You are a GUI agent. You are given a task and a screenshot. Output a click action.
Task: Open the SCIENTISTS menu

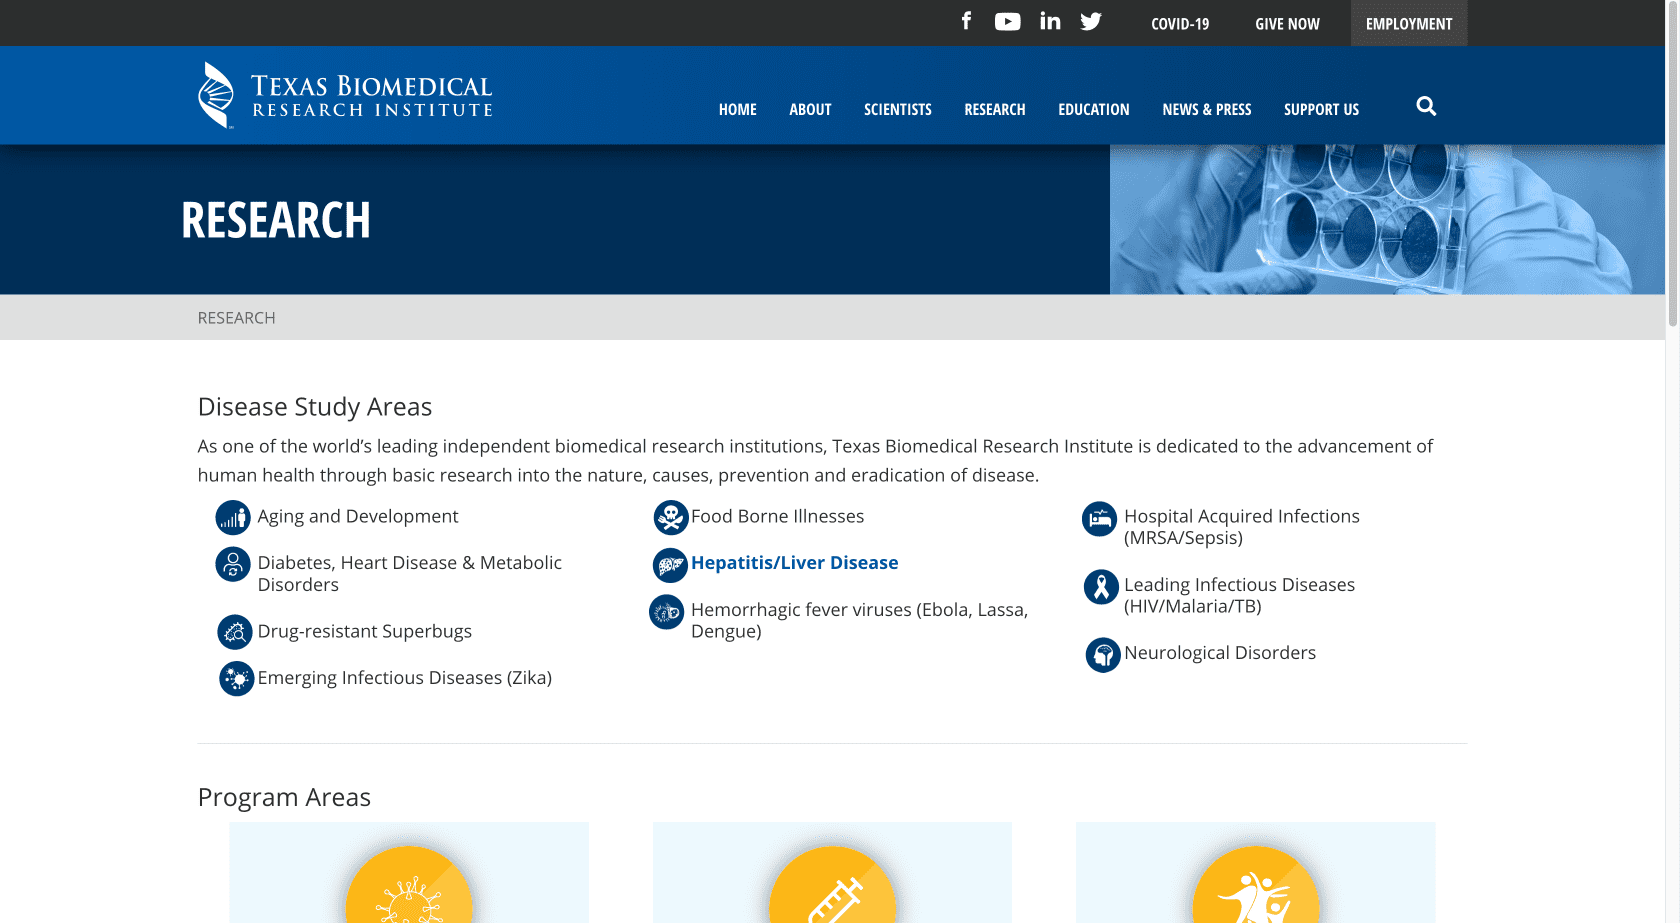tap(898, 109)
